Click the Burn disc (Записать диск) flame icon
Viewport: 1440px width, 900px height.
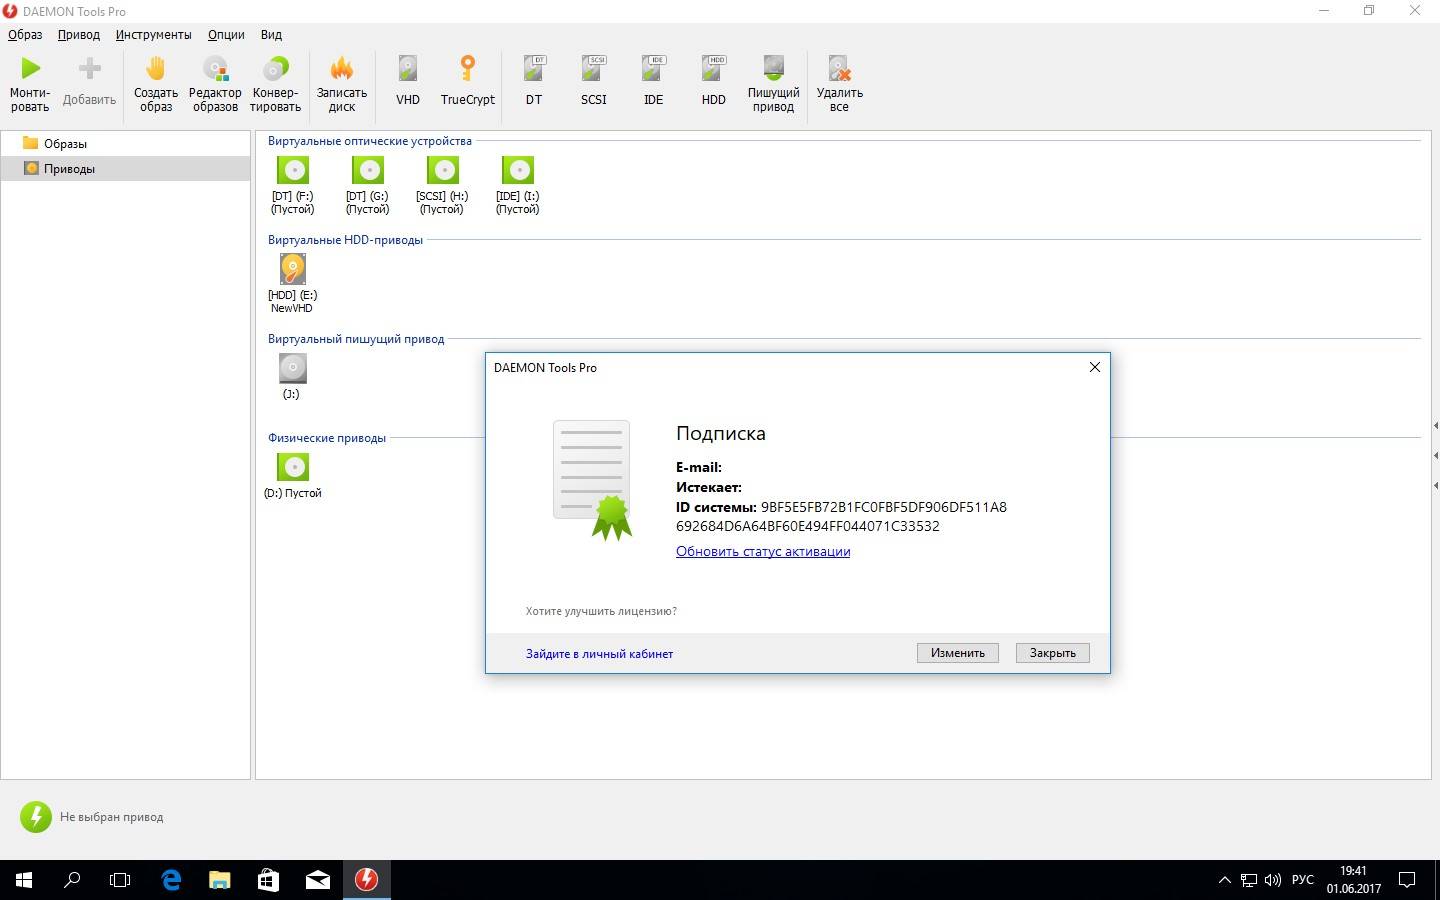(x=342, y=68)
